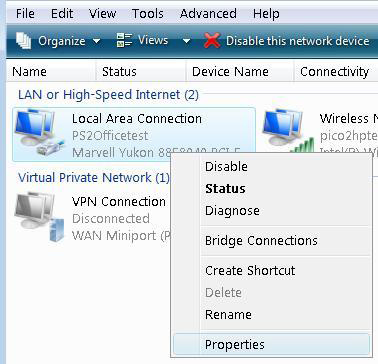Image resolution: width=378 pixels, height=364 pixels.
Task: Expand the Organize dropdown arrow
Action: pyautogui.click(x=96, y=41)
